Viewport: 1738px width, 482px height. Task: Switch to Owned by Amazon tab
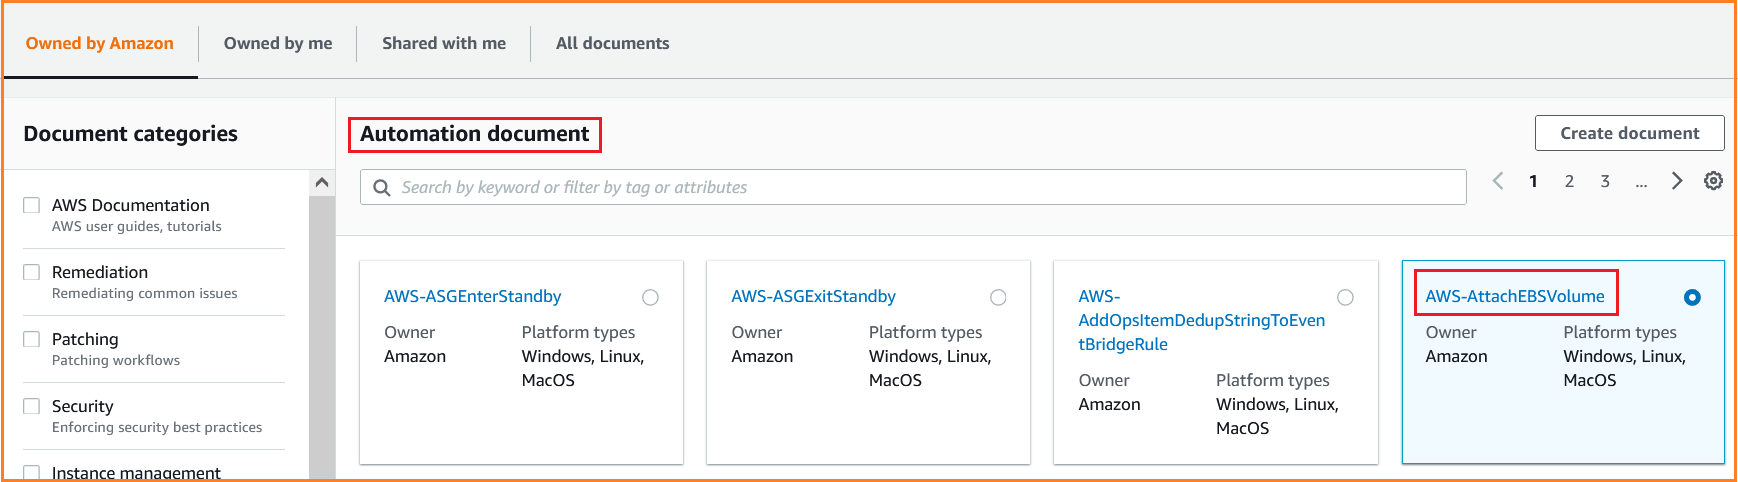tap(100, 43)
